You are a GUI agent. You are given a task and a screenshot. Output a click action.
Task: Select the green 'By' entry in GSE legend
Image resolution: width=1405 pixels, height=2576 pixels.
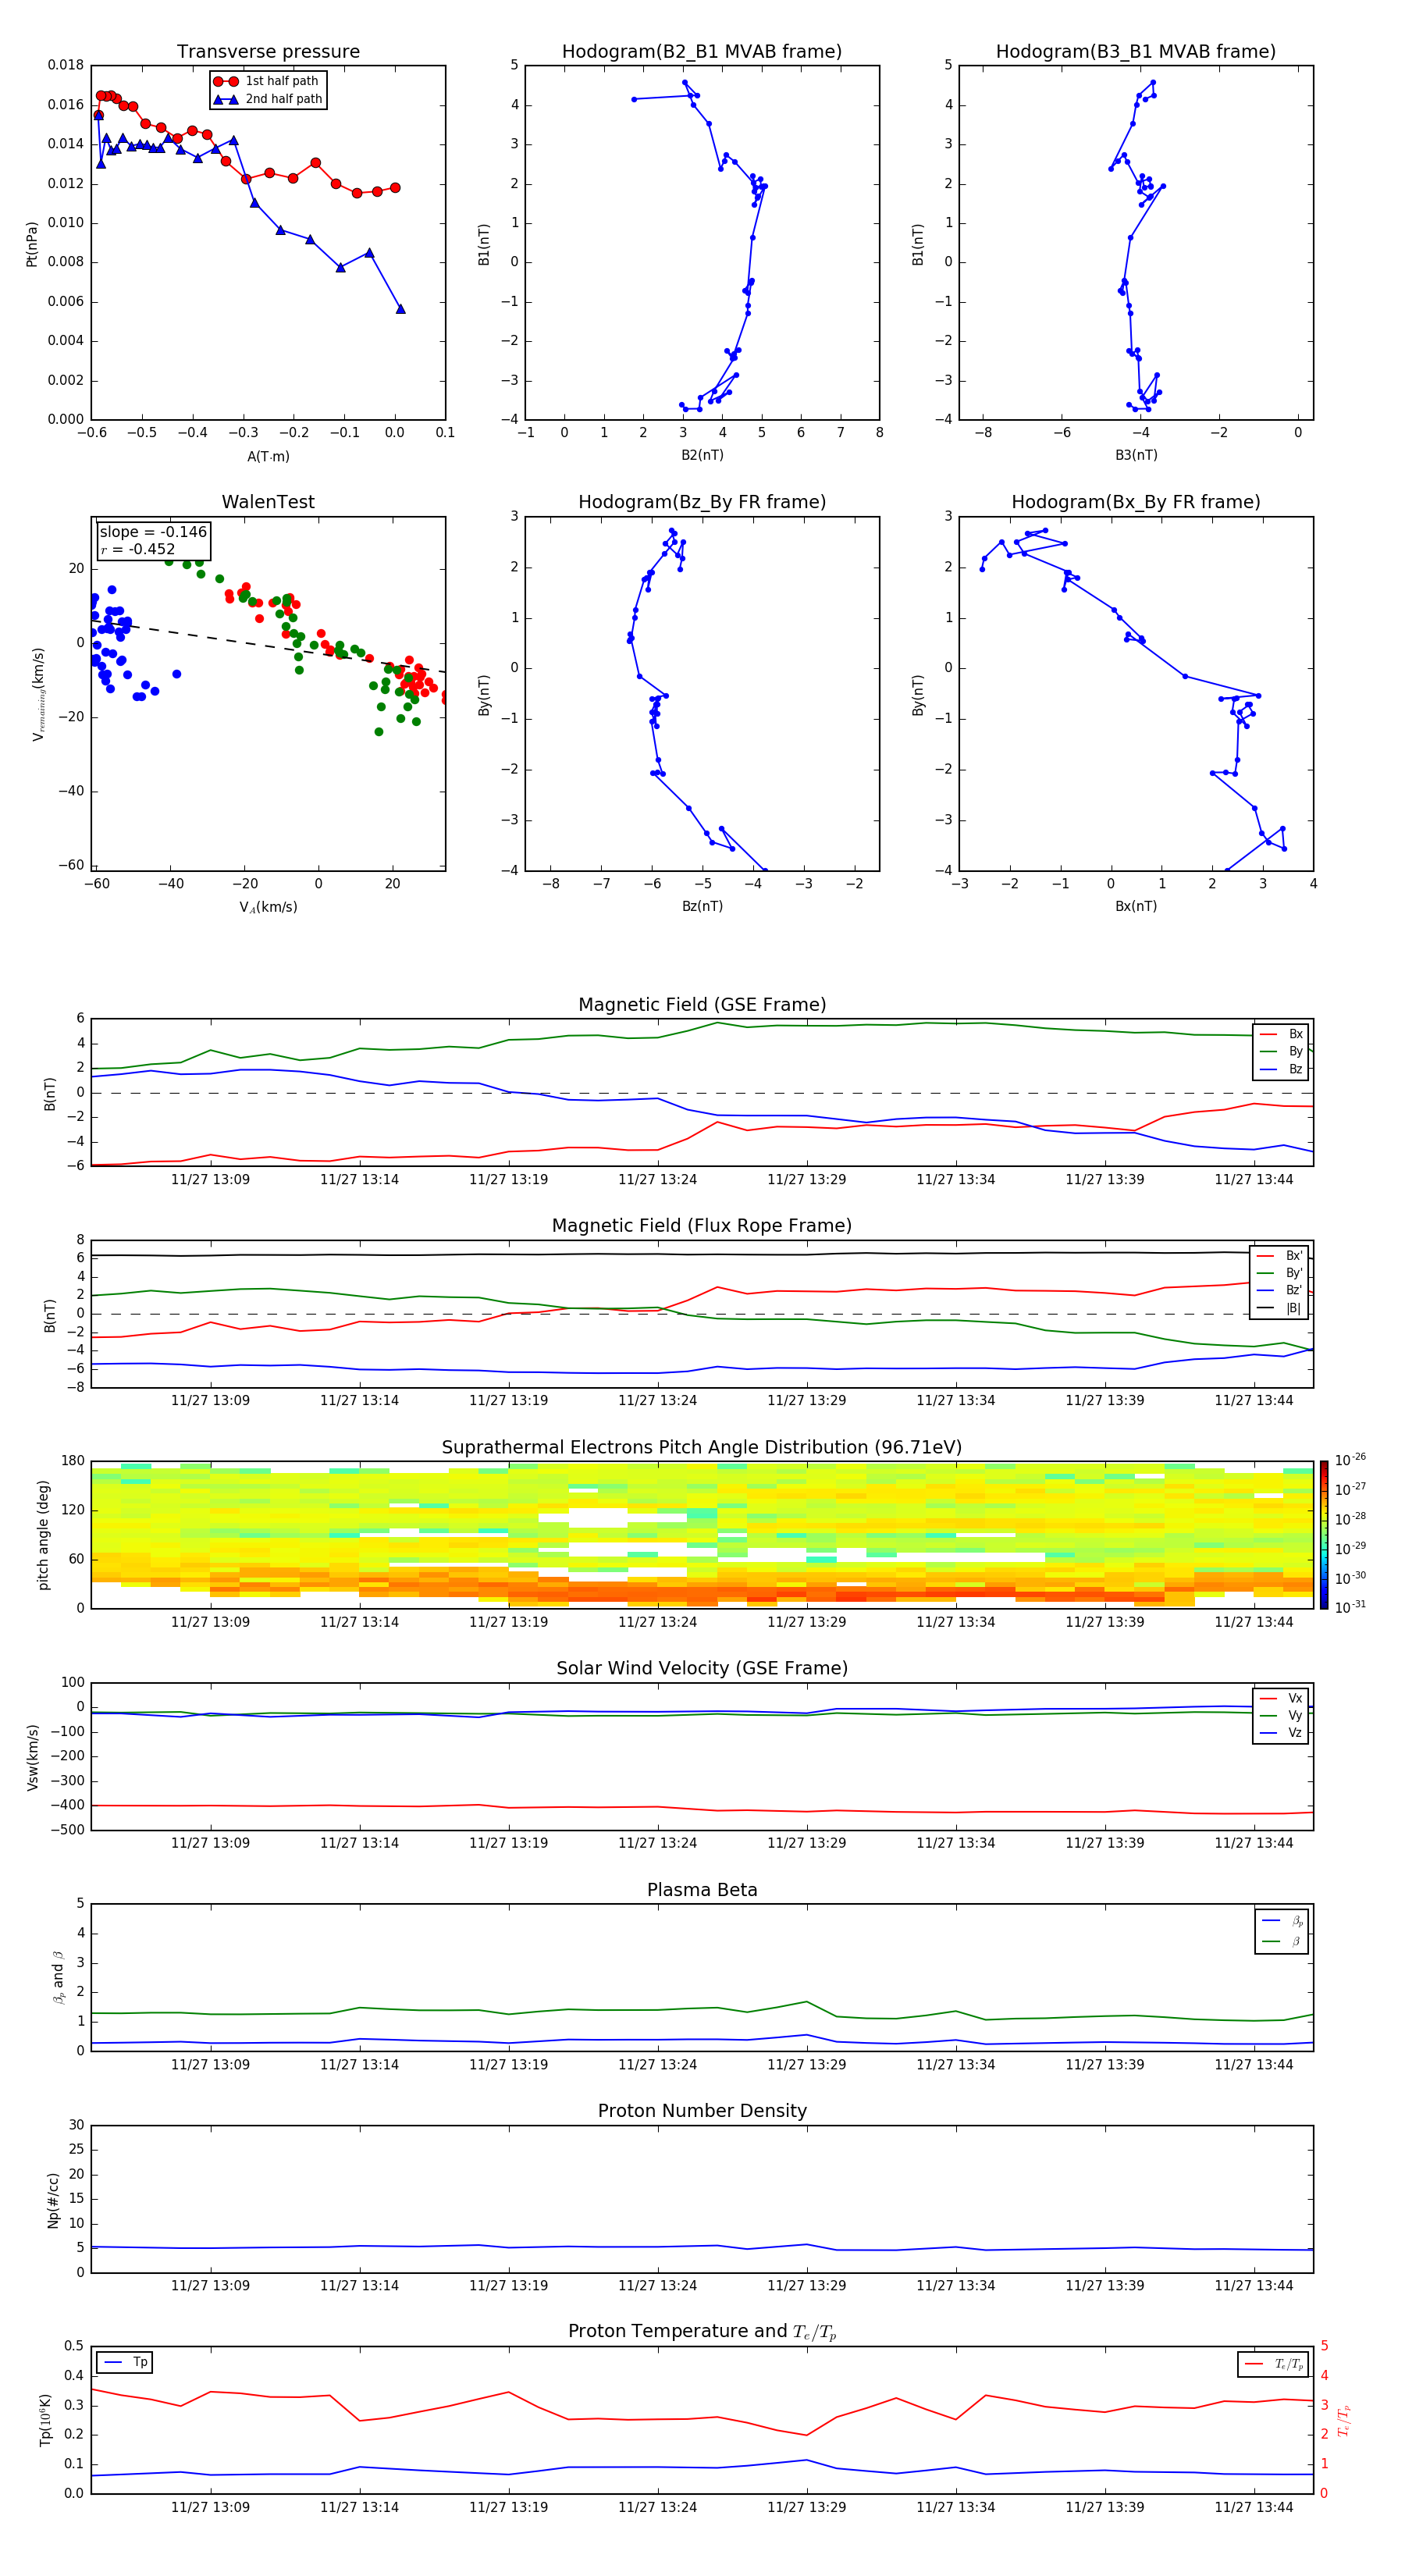coord(1281,1051)
